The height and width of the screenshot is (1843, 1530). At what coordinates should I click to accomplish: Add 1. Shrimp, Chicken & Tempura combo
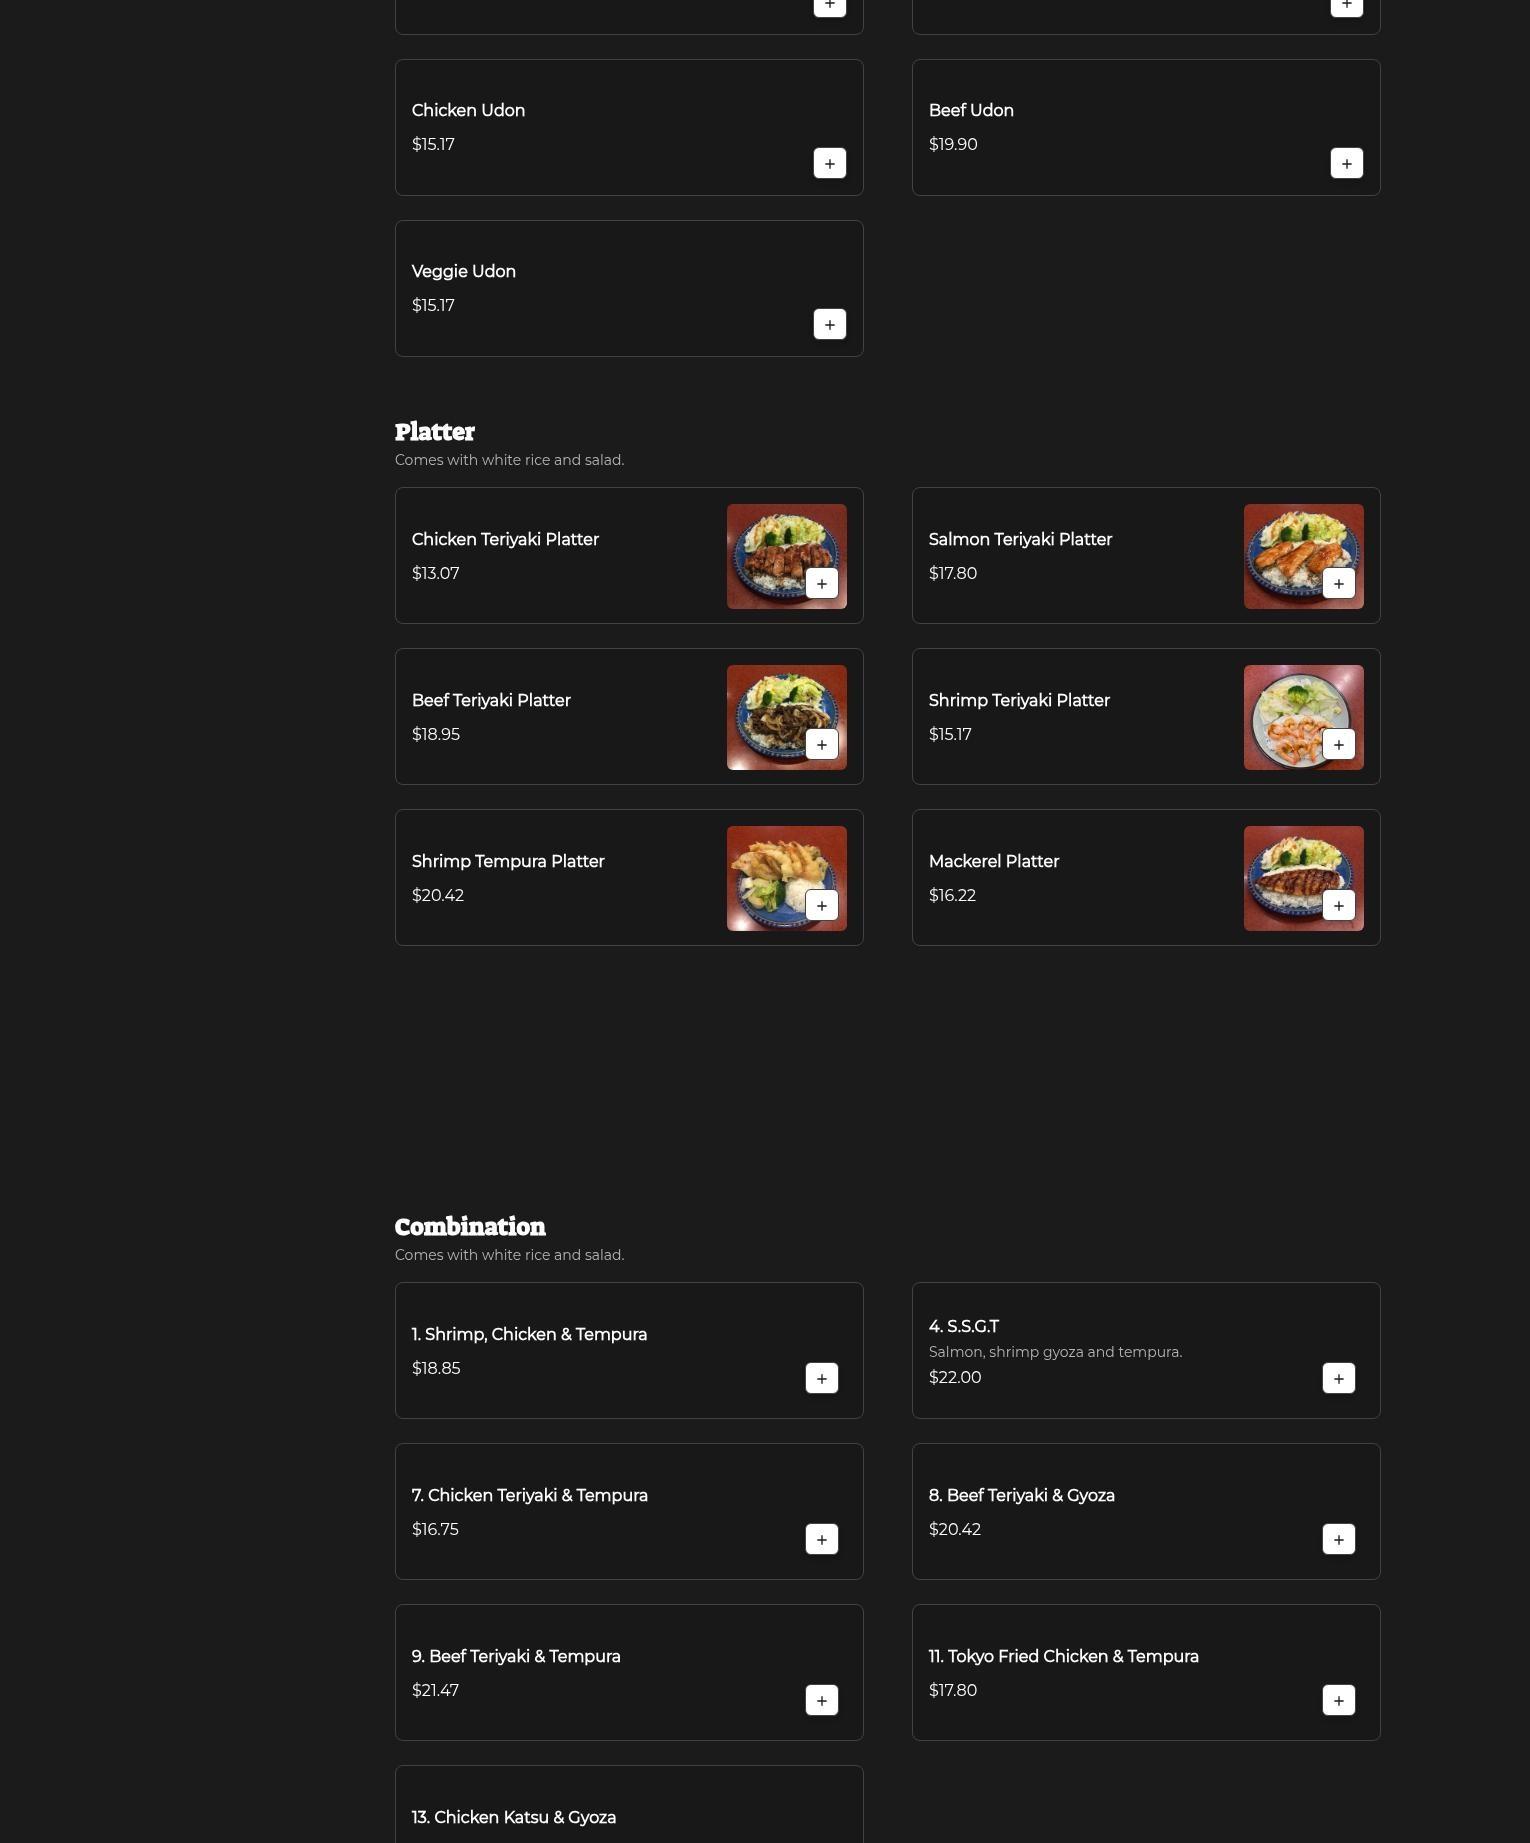[x=822, y=1378]
